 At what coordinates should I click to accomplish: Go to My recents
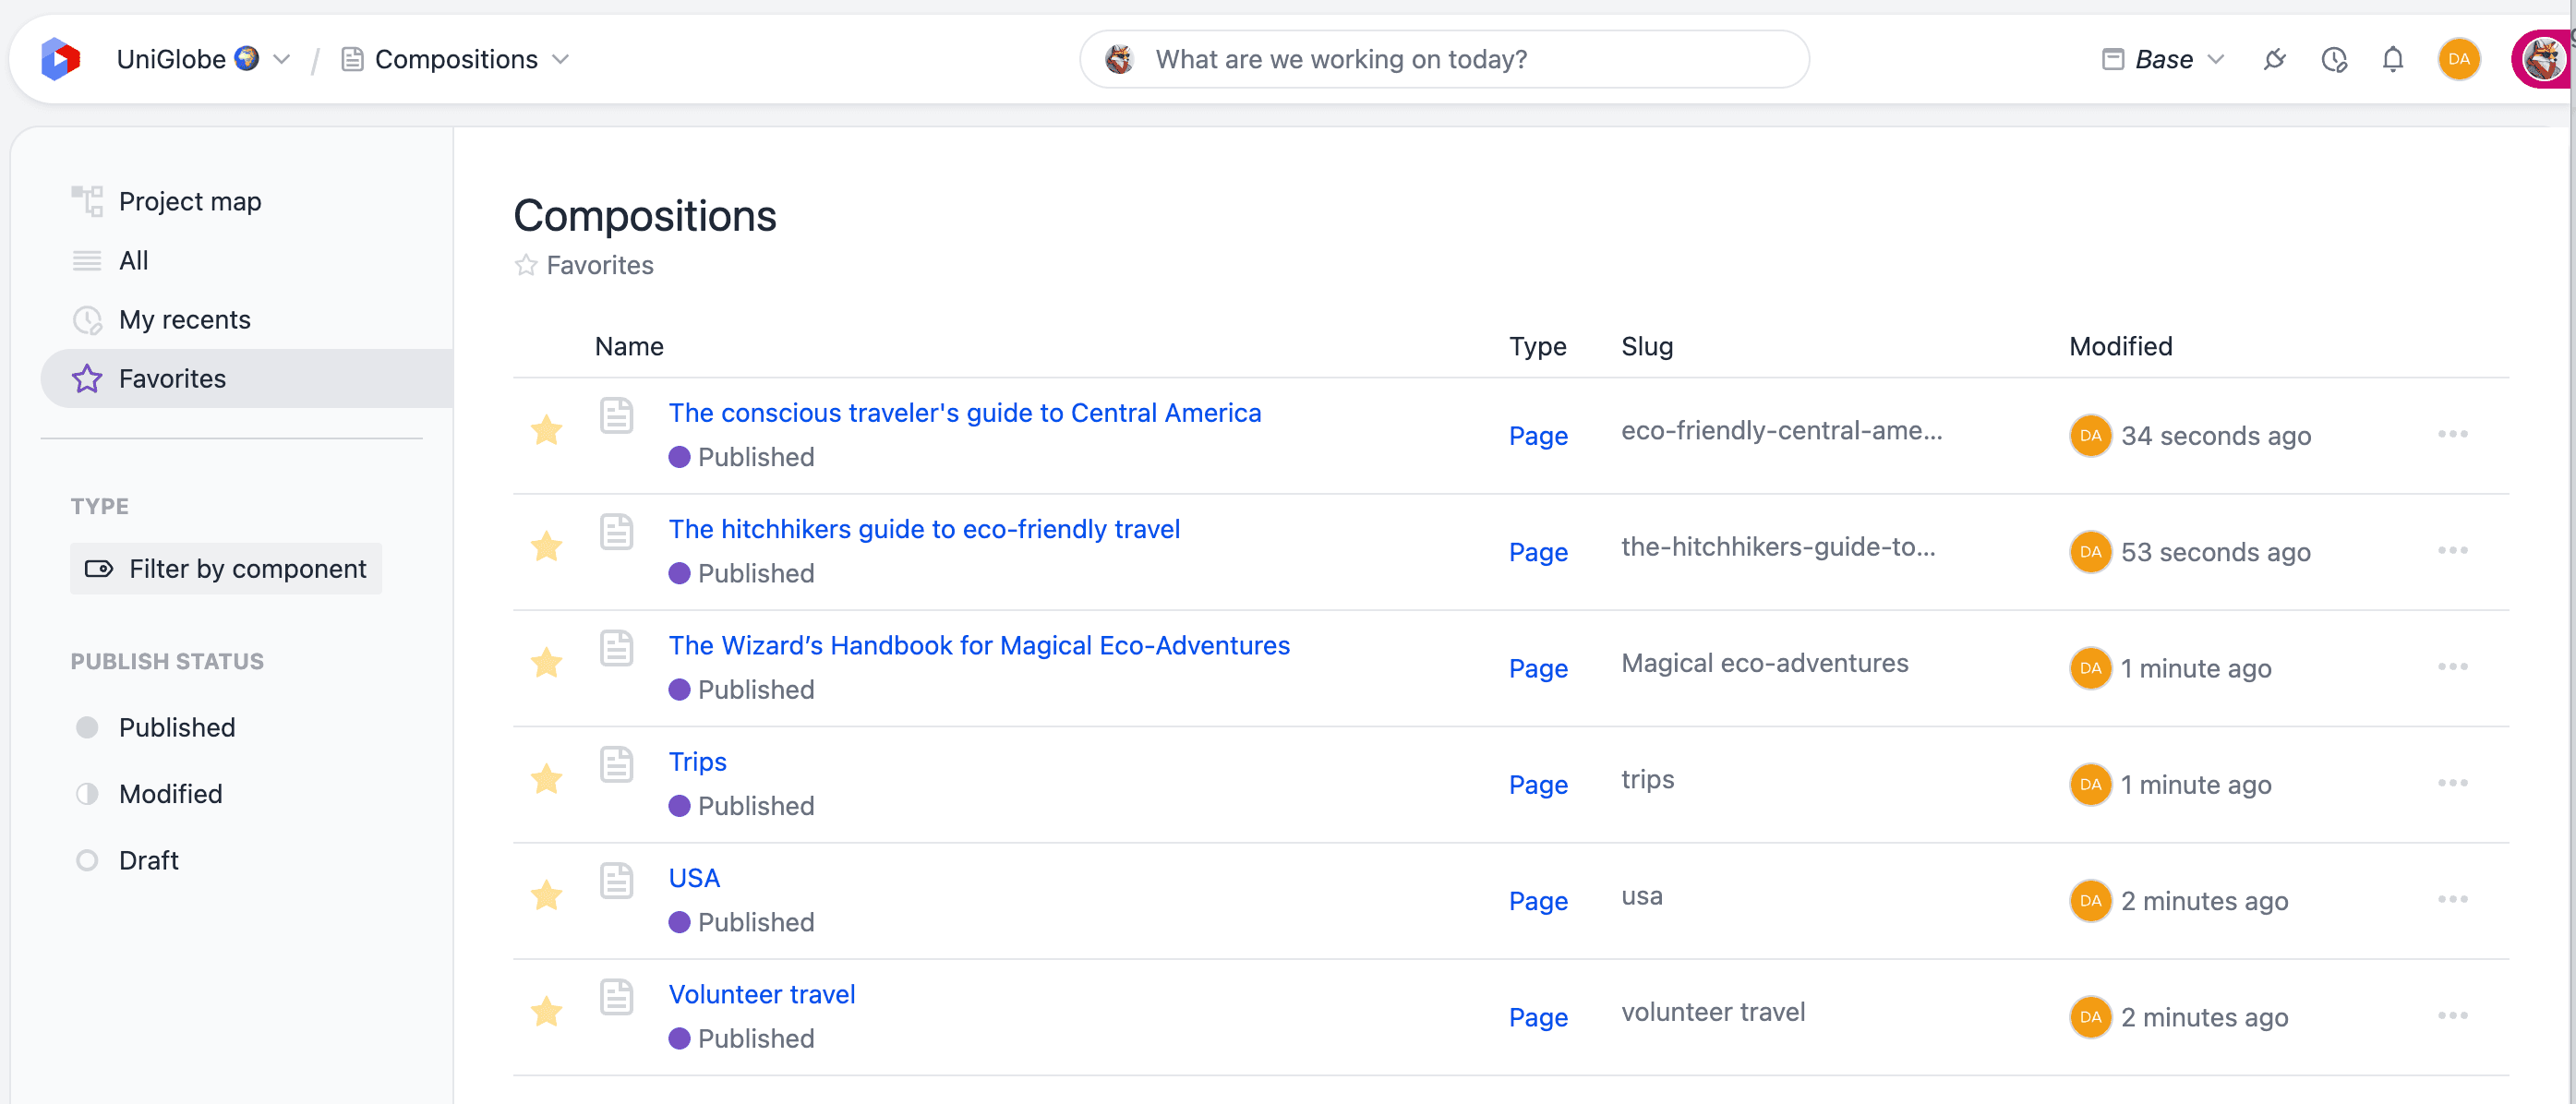coord(184,319)
